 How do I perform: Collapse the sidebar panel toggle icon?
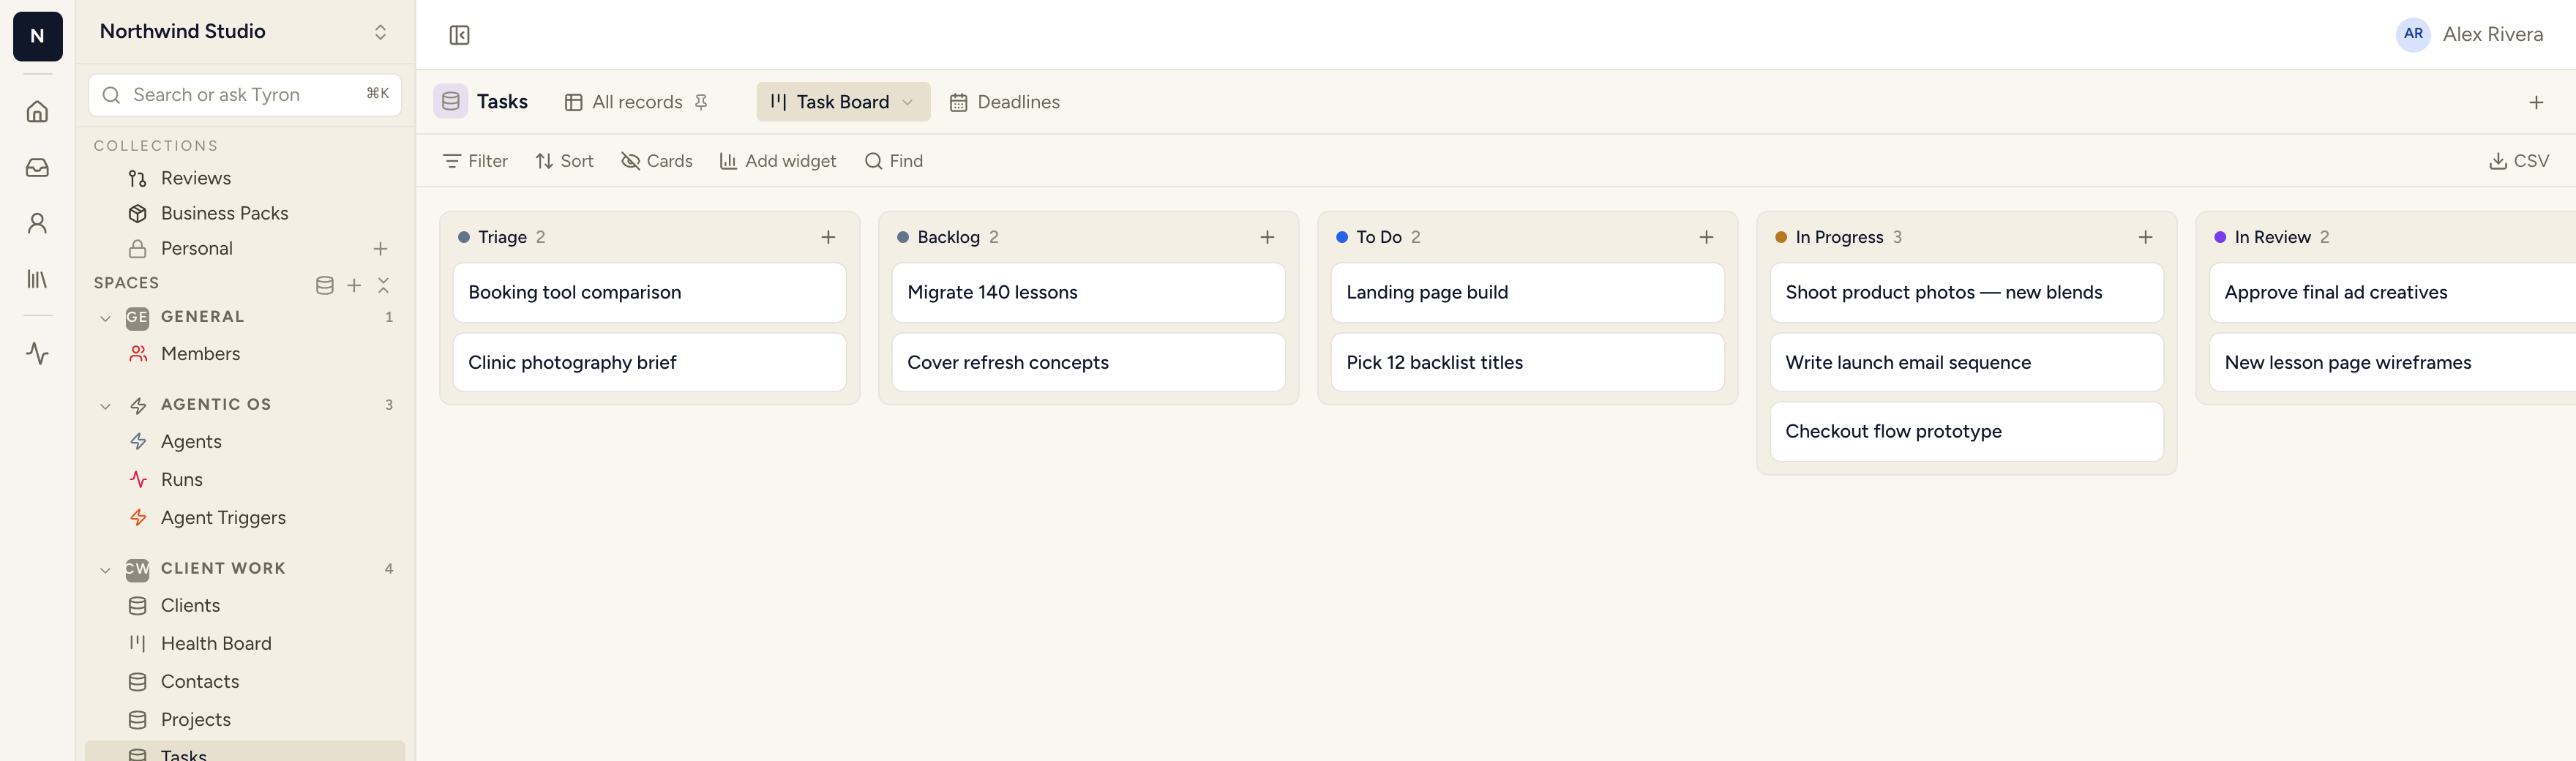(459, 35)
